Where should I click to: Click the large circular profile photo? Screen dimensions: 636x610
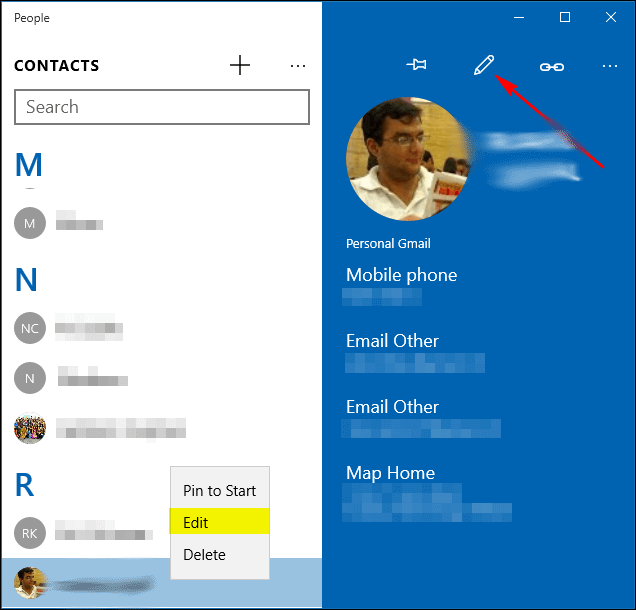(x=408, y=159)
